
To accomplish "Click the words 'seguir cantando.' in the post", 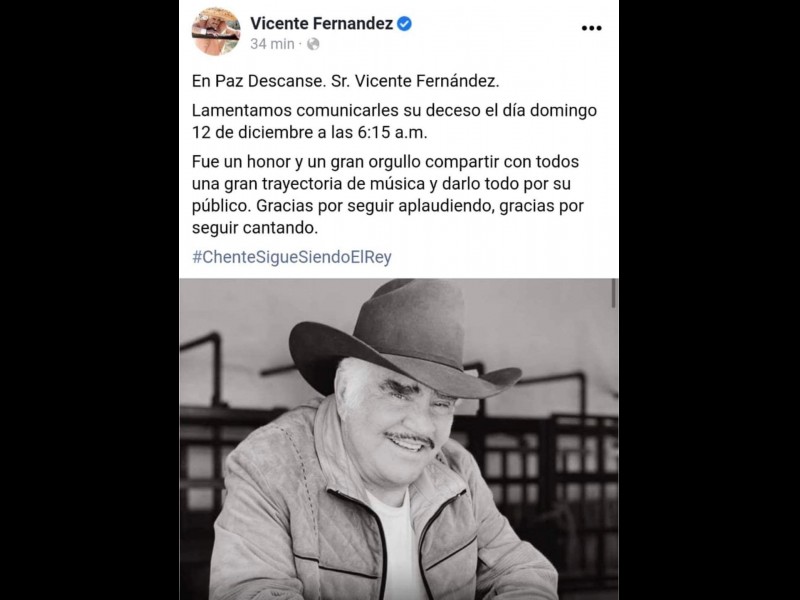I will pos(255,228).
